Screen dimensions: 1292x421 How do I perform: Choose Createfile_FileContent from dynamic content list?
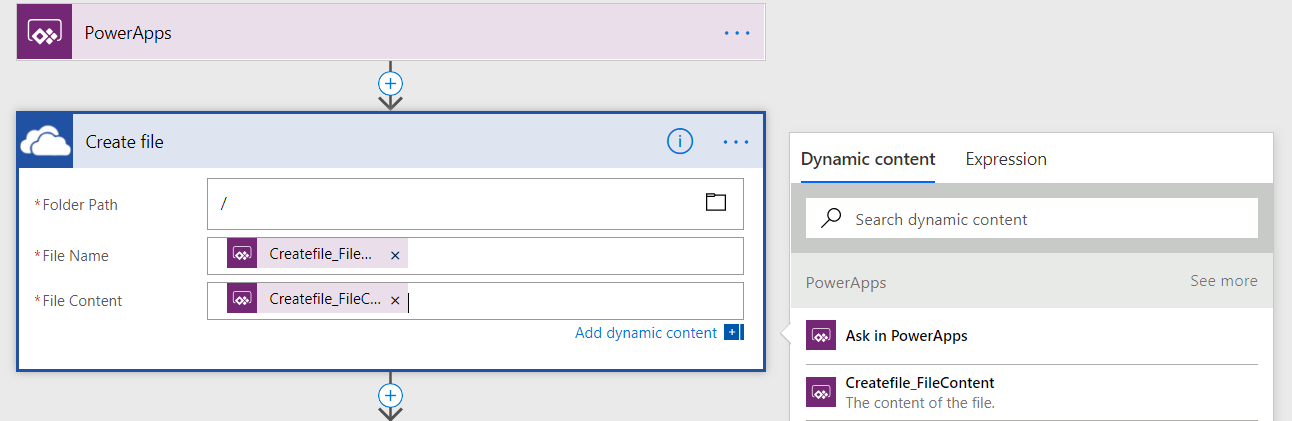920,383
